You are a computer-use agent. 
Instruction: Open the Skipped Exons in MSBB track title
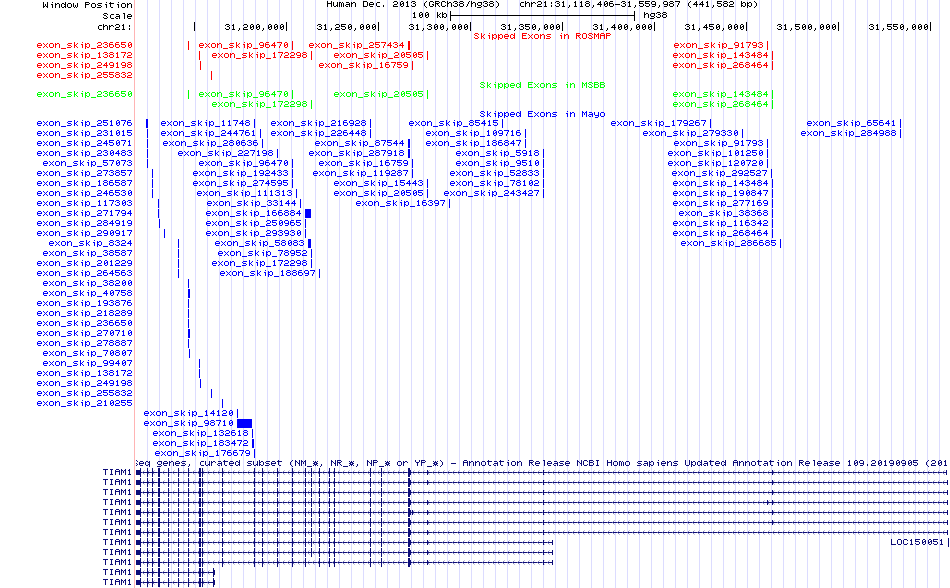click(x=541, y=85)
